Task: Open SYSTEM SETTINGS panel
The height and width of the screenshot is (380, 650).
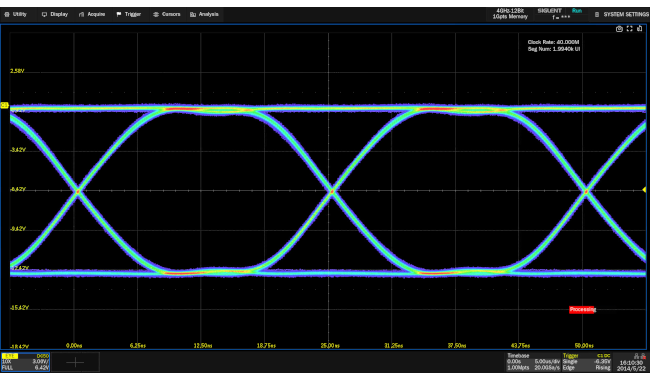Action: pos(622,14)
